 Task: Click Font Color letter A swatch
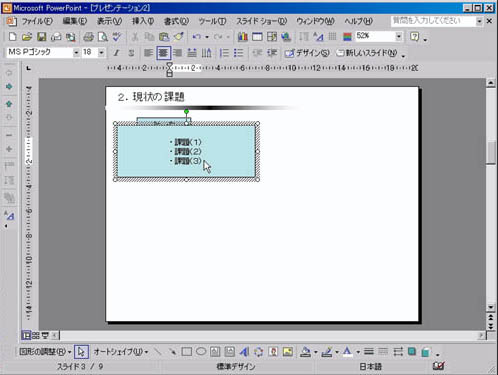point(347,352)
